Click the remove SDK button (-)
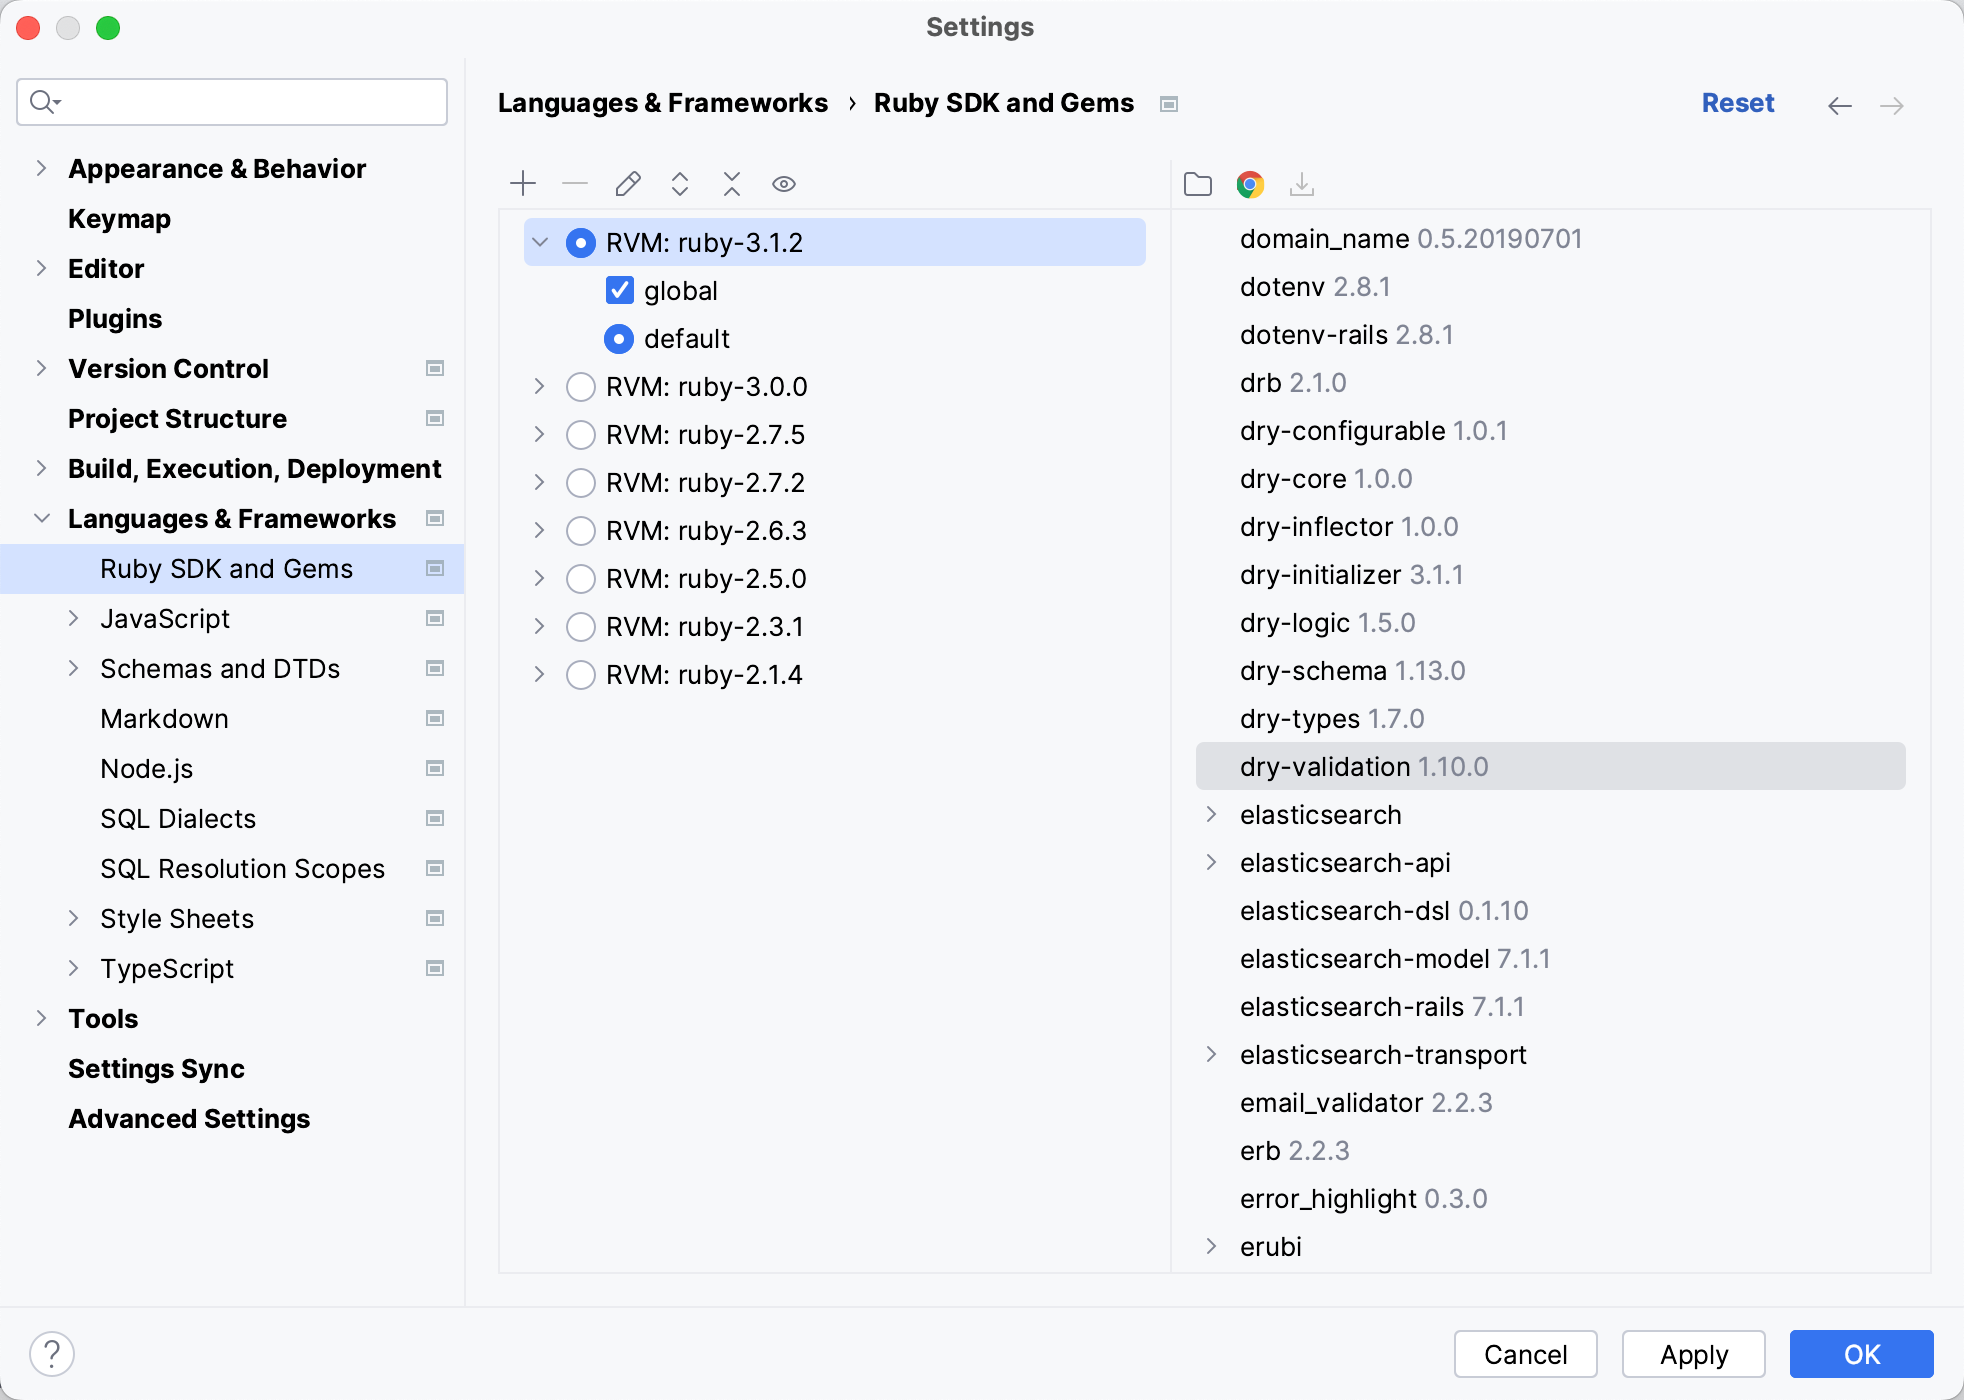 coord(576,185)
